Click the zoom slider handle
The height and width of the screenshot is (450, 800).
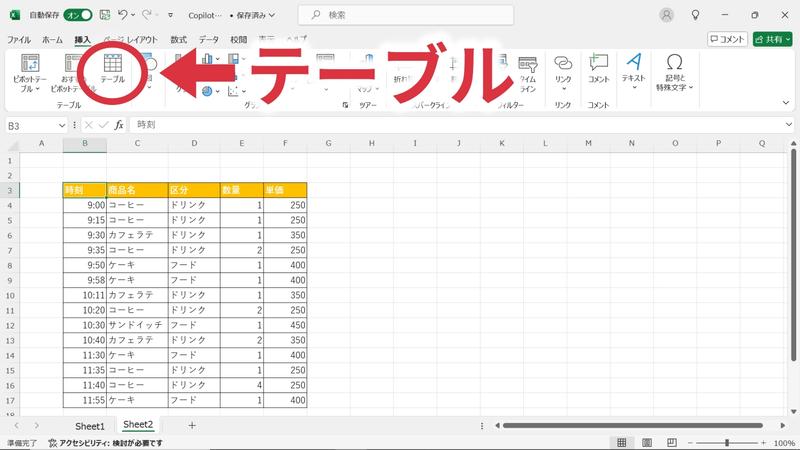tap(727, 443)
